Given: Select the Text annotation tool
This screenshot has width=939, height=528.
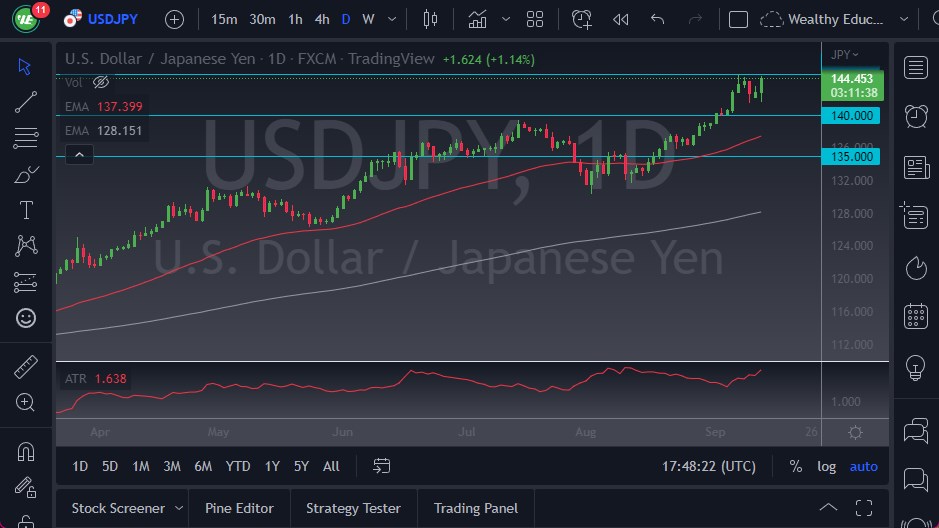Looking at the screenshot, I should point(26,210).
